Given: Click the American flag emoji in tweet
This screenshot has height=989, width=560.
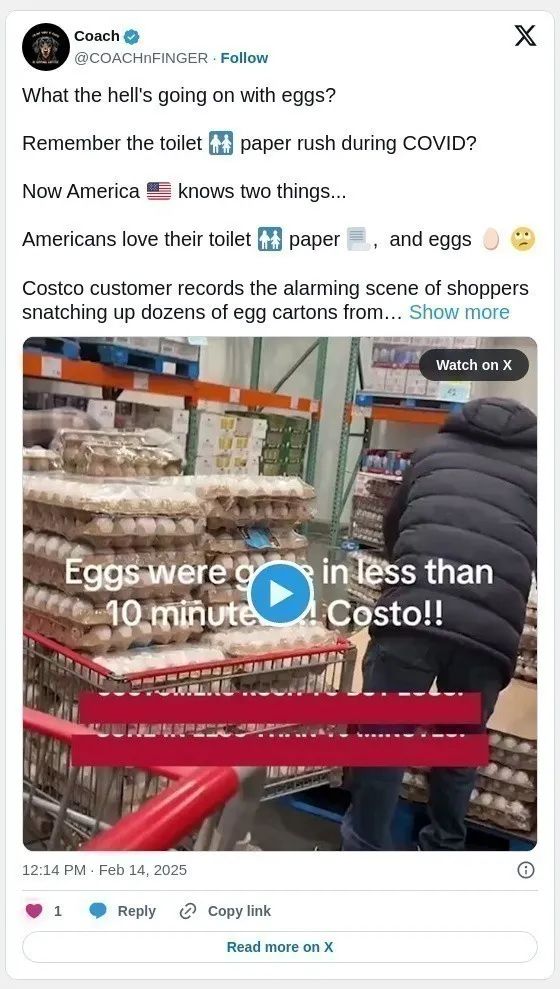Looking at the screenshot, I should click(x=159, y=191).
